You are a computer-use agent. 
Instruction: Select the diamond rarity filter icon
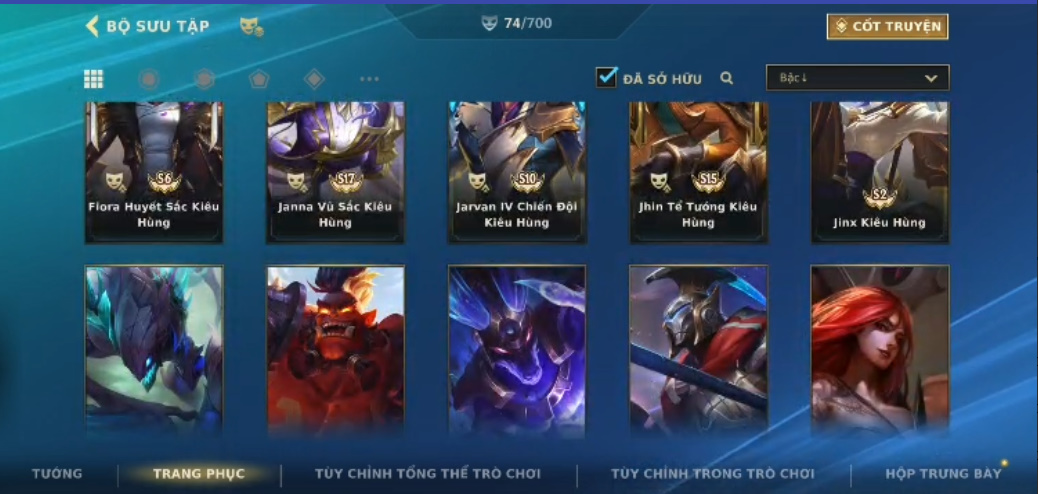pos(314,79)
